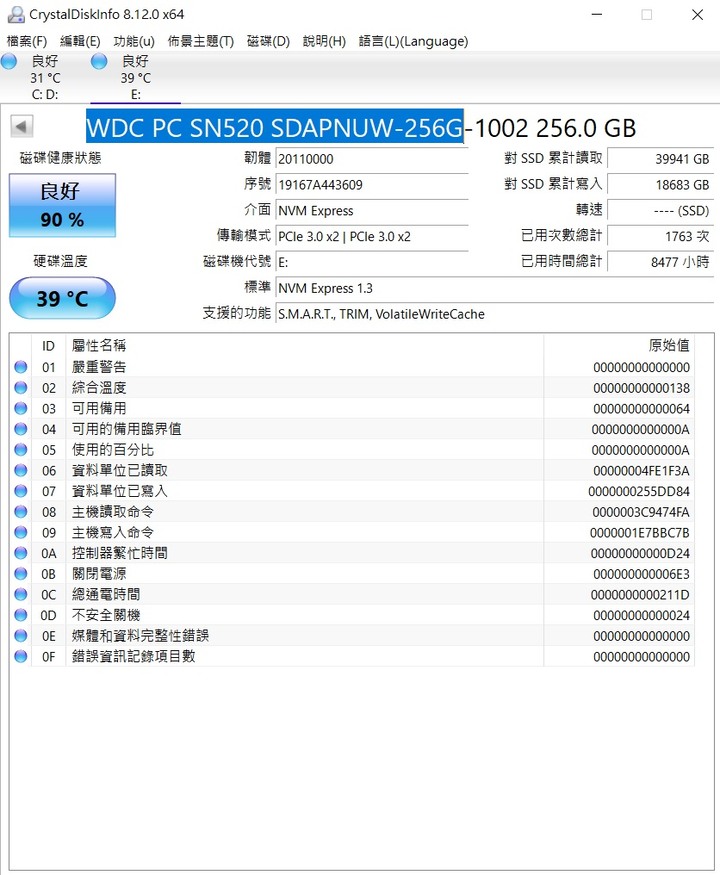Image resolution: width=720 pixels, height=875 pixels.
Task: Click the 良好 90 % health status button
Action: [x=63, y=205]
